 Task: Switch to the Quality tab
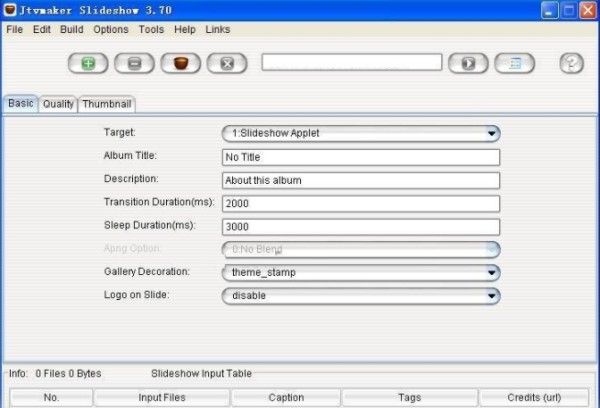point(58,104)
